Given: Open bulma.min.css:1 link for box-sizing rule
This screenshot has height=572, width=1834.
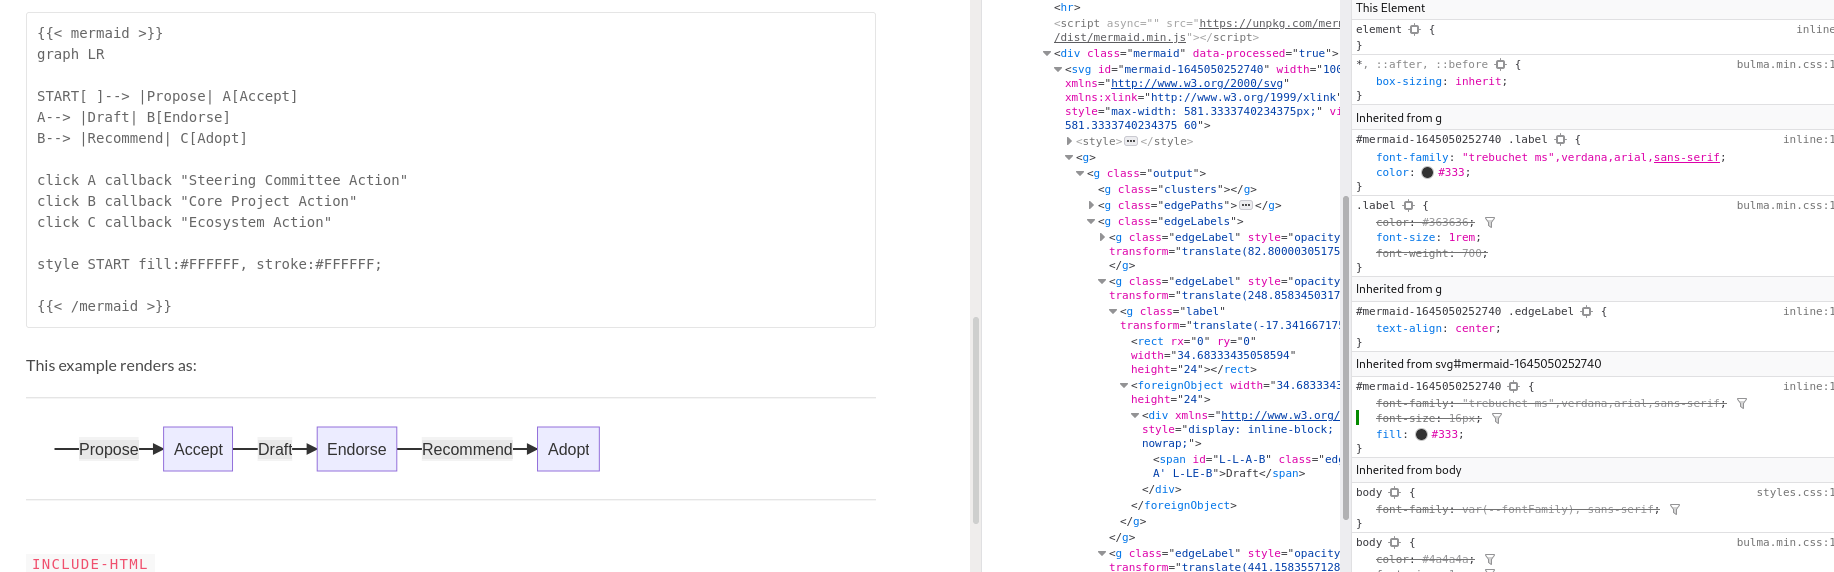Looking at the screenshot, I should tap(1785, 65).
